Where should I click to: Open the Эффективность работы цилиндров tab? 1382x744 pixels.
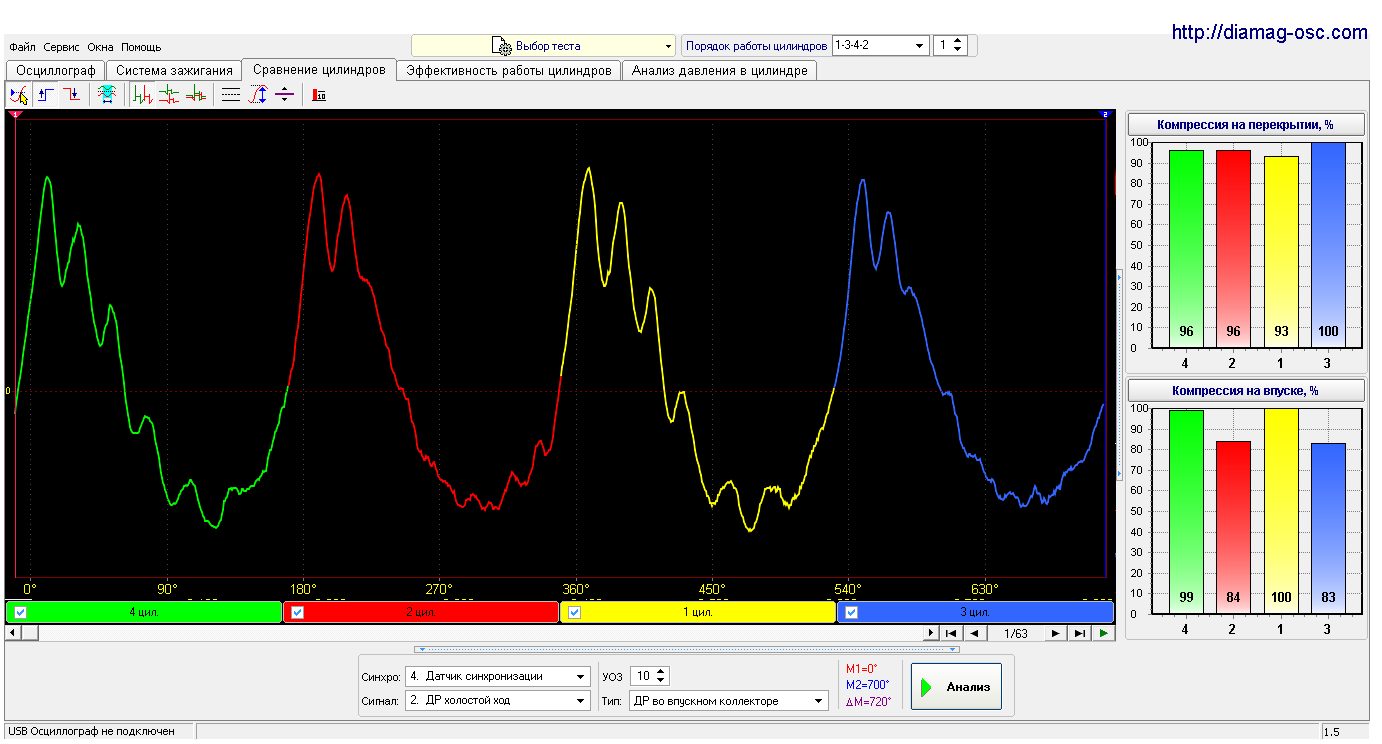pos(509,71)
